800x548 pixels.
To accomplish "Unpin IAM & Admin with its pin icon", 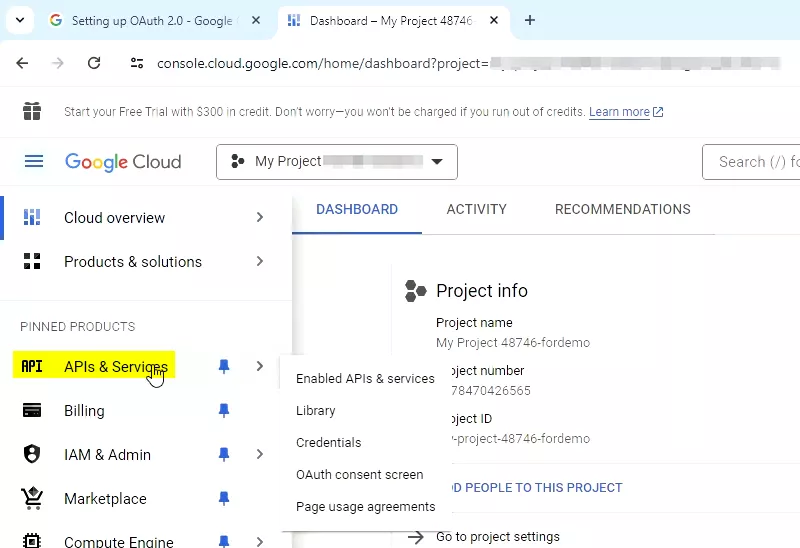I will point(223,454).
